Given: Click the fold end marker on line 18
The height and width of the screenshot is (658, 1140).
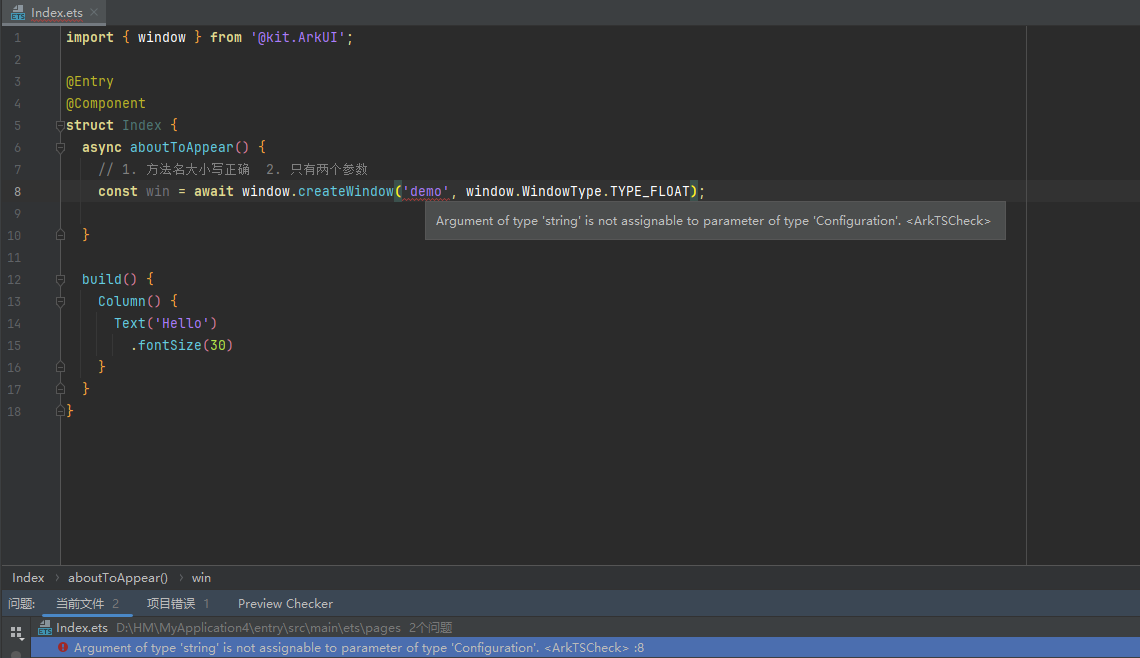Looking at the screenshot, I should pyautogui.click(x=59, y=410).
